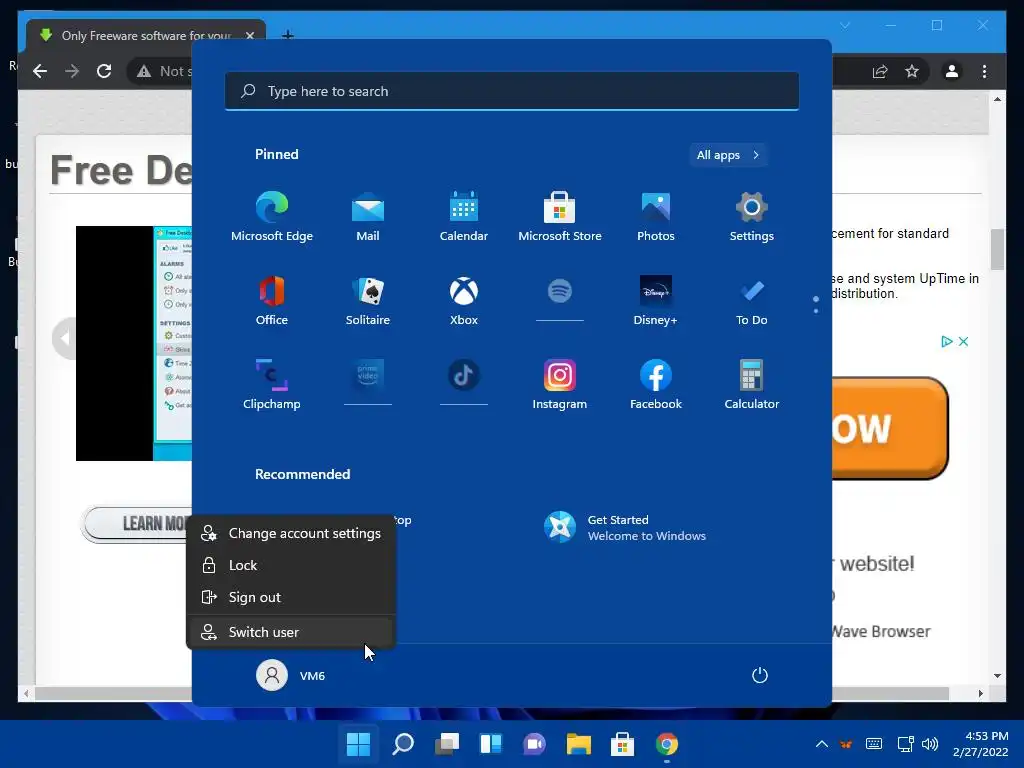1024x768 pixels.
Task: Open Task View on taskbar
Action: [447, 744]
